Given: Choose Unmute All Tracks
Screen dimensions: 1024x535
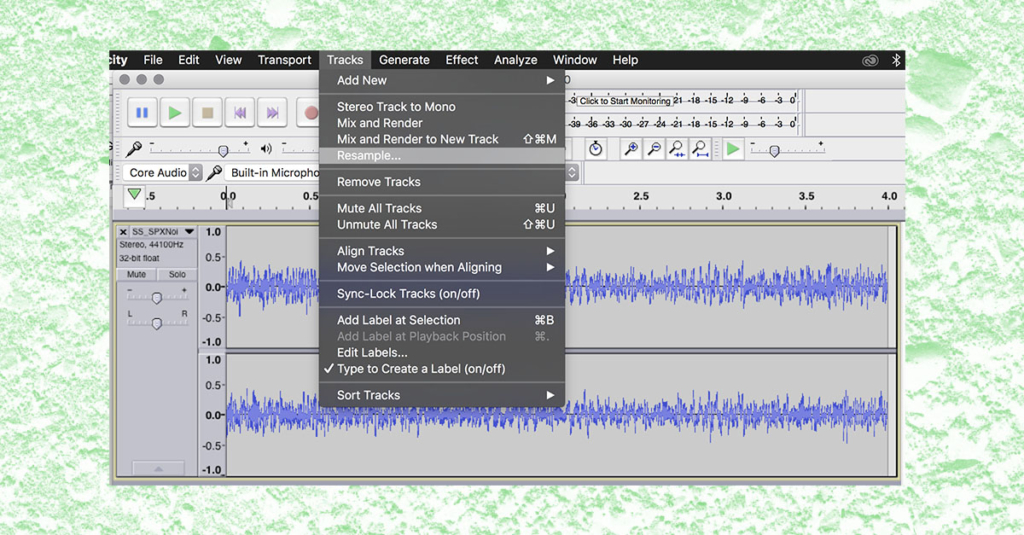Looking at the screenshot, I should pyautogui.click(x=442, y=225).
